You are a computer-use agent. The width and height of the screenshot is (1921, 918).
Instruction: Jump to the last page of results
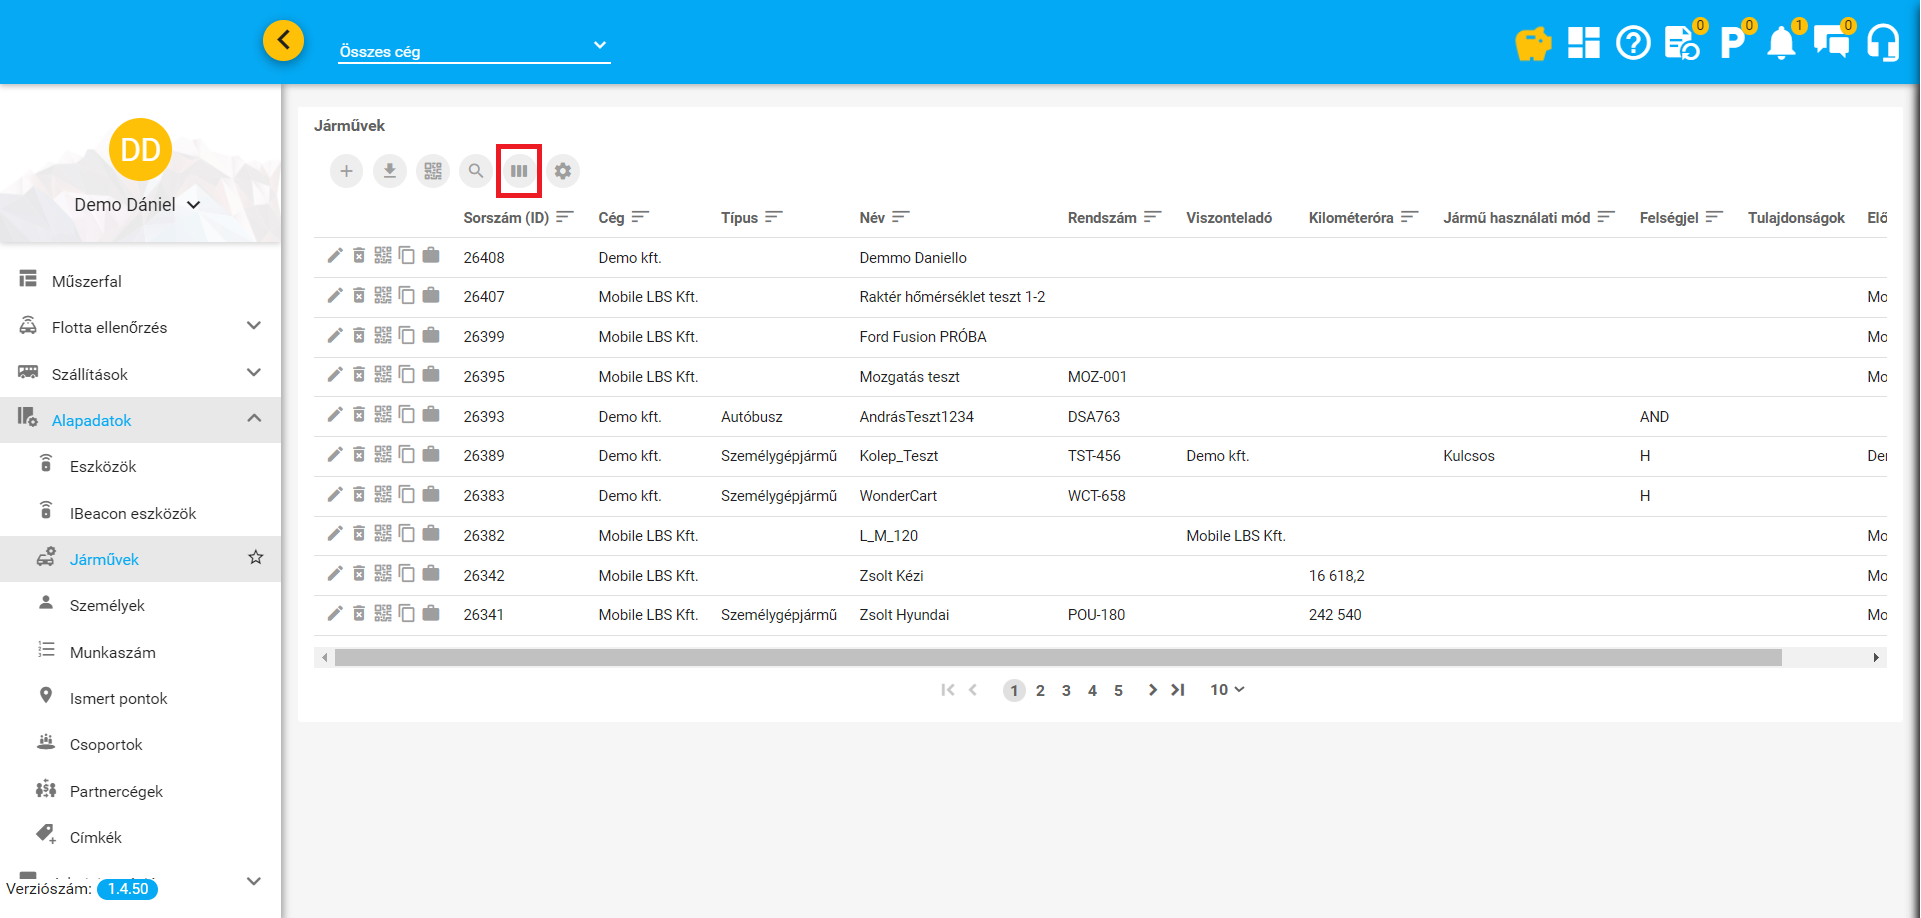click(1178, 690)
